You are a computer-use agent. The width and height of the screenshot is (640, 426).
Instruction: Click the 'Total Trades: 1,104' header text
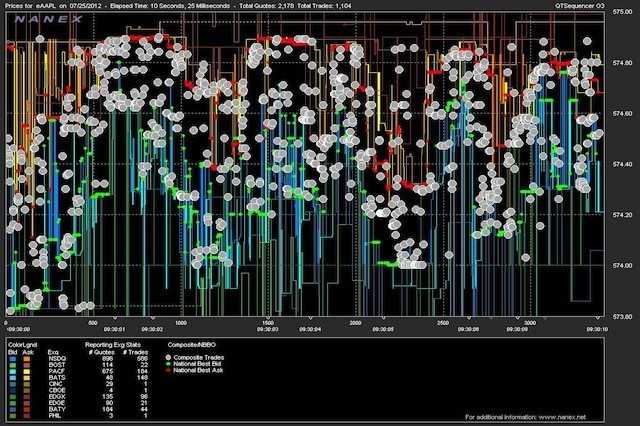324,6
